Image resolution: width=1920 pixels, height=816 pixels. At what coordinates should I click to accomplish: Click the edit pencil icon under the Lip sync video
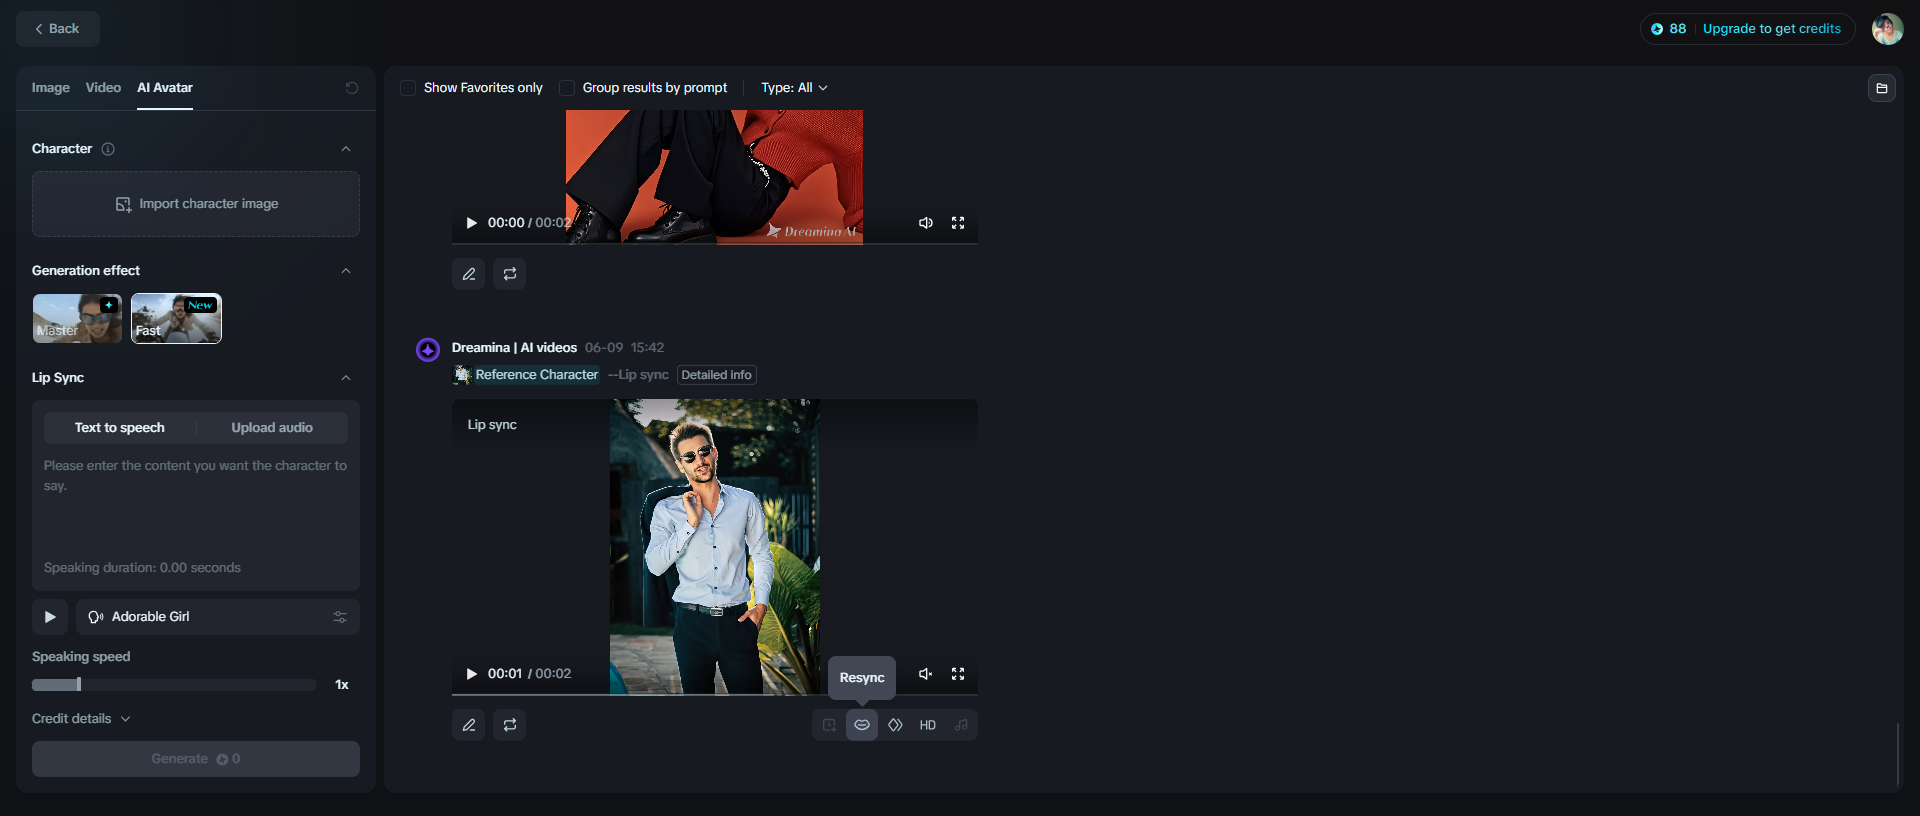(469, 725)
